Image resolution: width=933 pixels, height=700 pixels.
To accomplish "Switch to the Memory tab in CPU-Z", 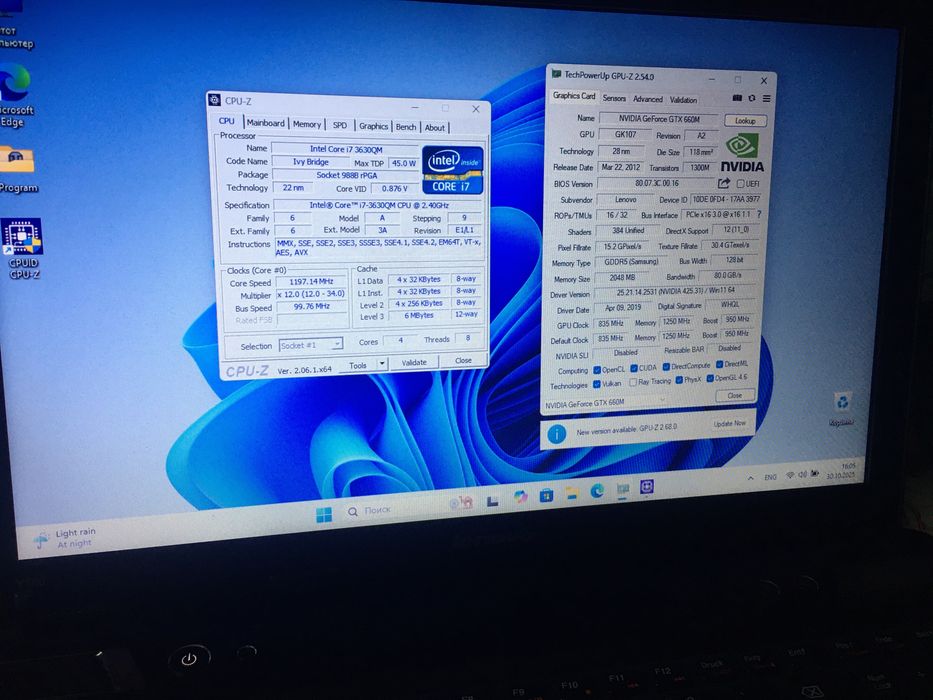I will click(307, 124).
